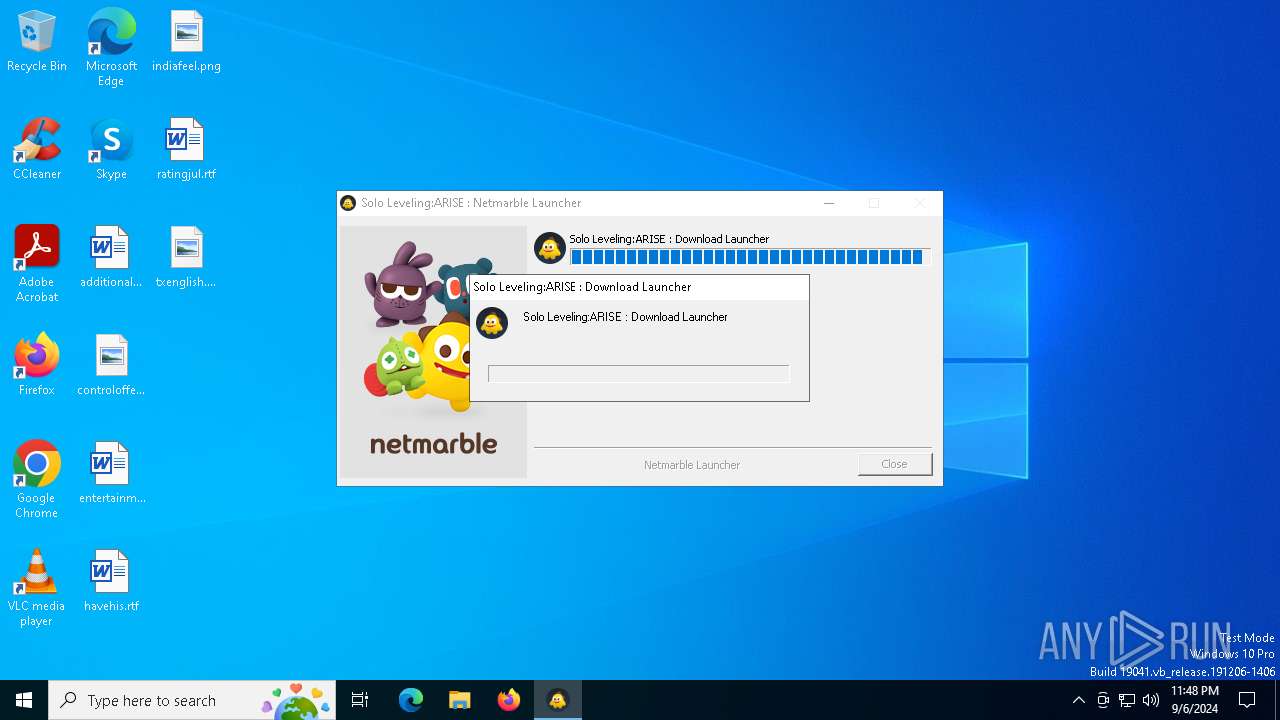This screenshot has width=1280, height=720.
Task: Click the Netmarble icon in launcher title bar
Action: pyautogui.click(x=348, y=203)
